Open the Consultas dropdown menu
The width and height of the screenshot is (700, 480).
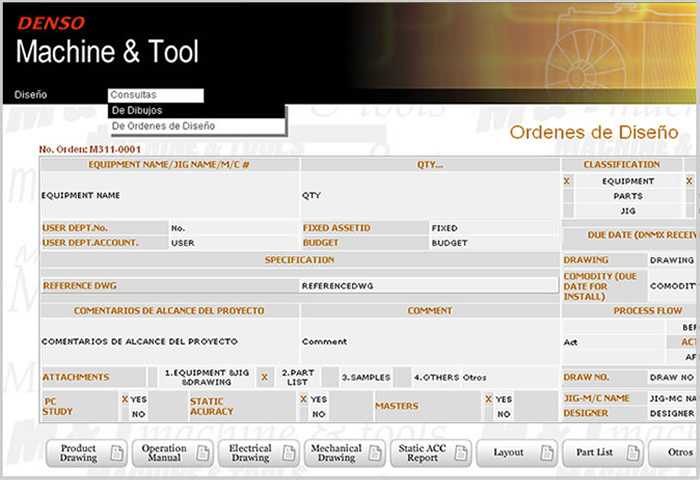[155, 95]
